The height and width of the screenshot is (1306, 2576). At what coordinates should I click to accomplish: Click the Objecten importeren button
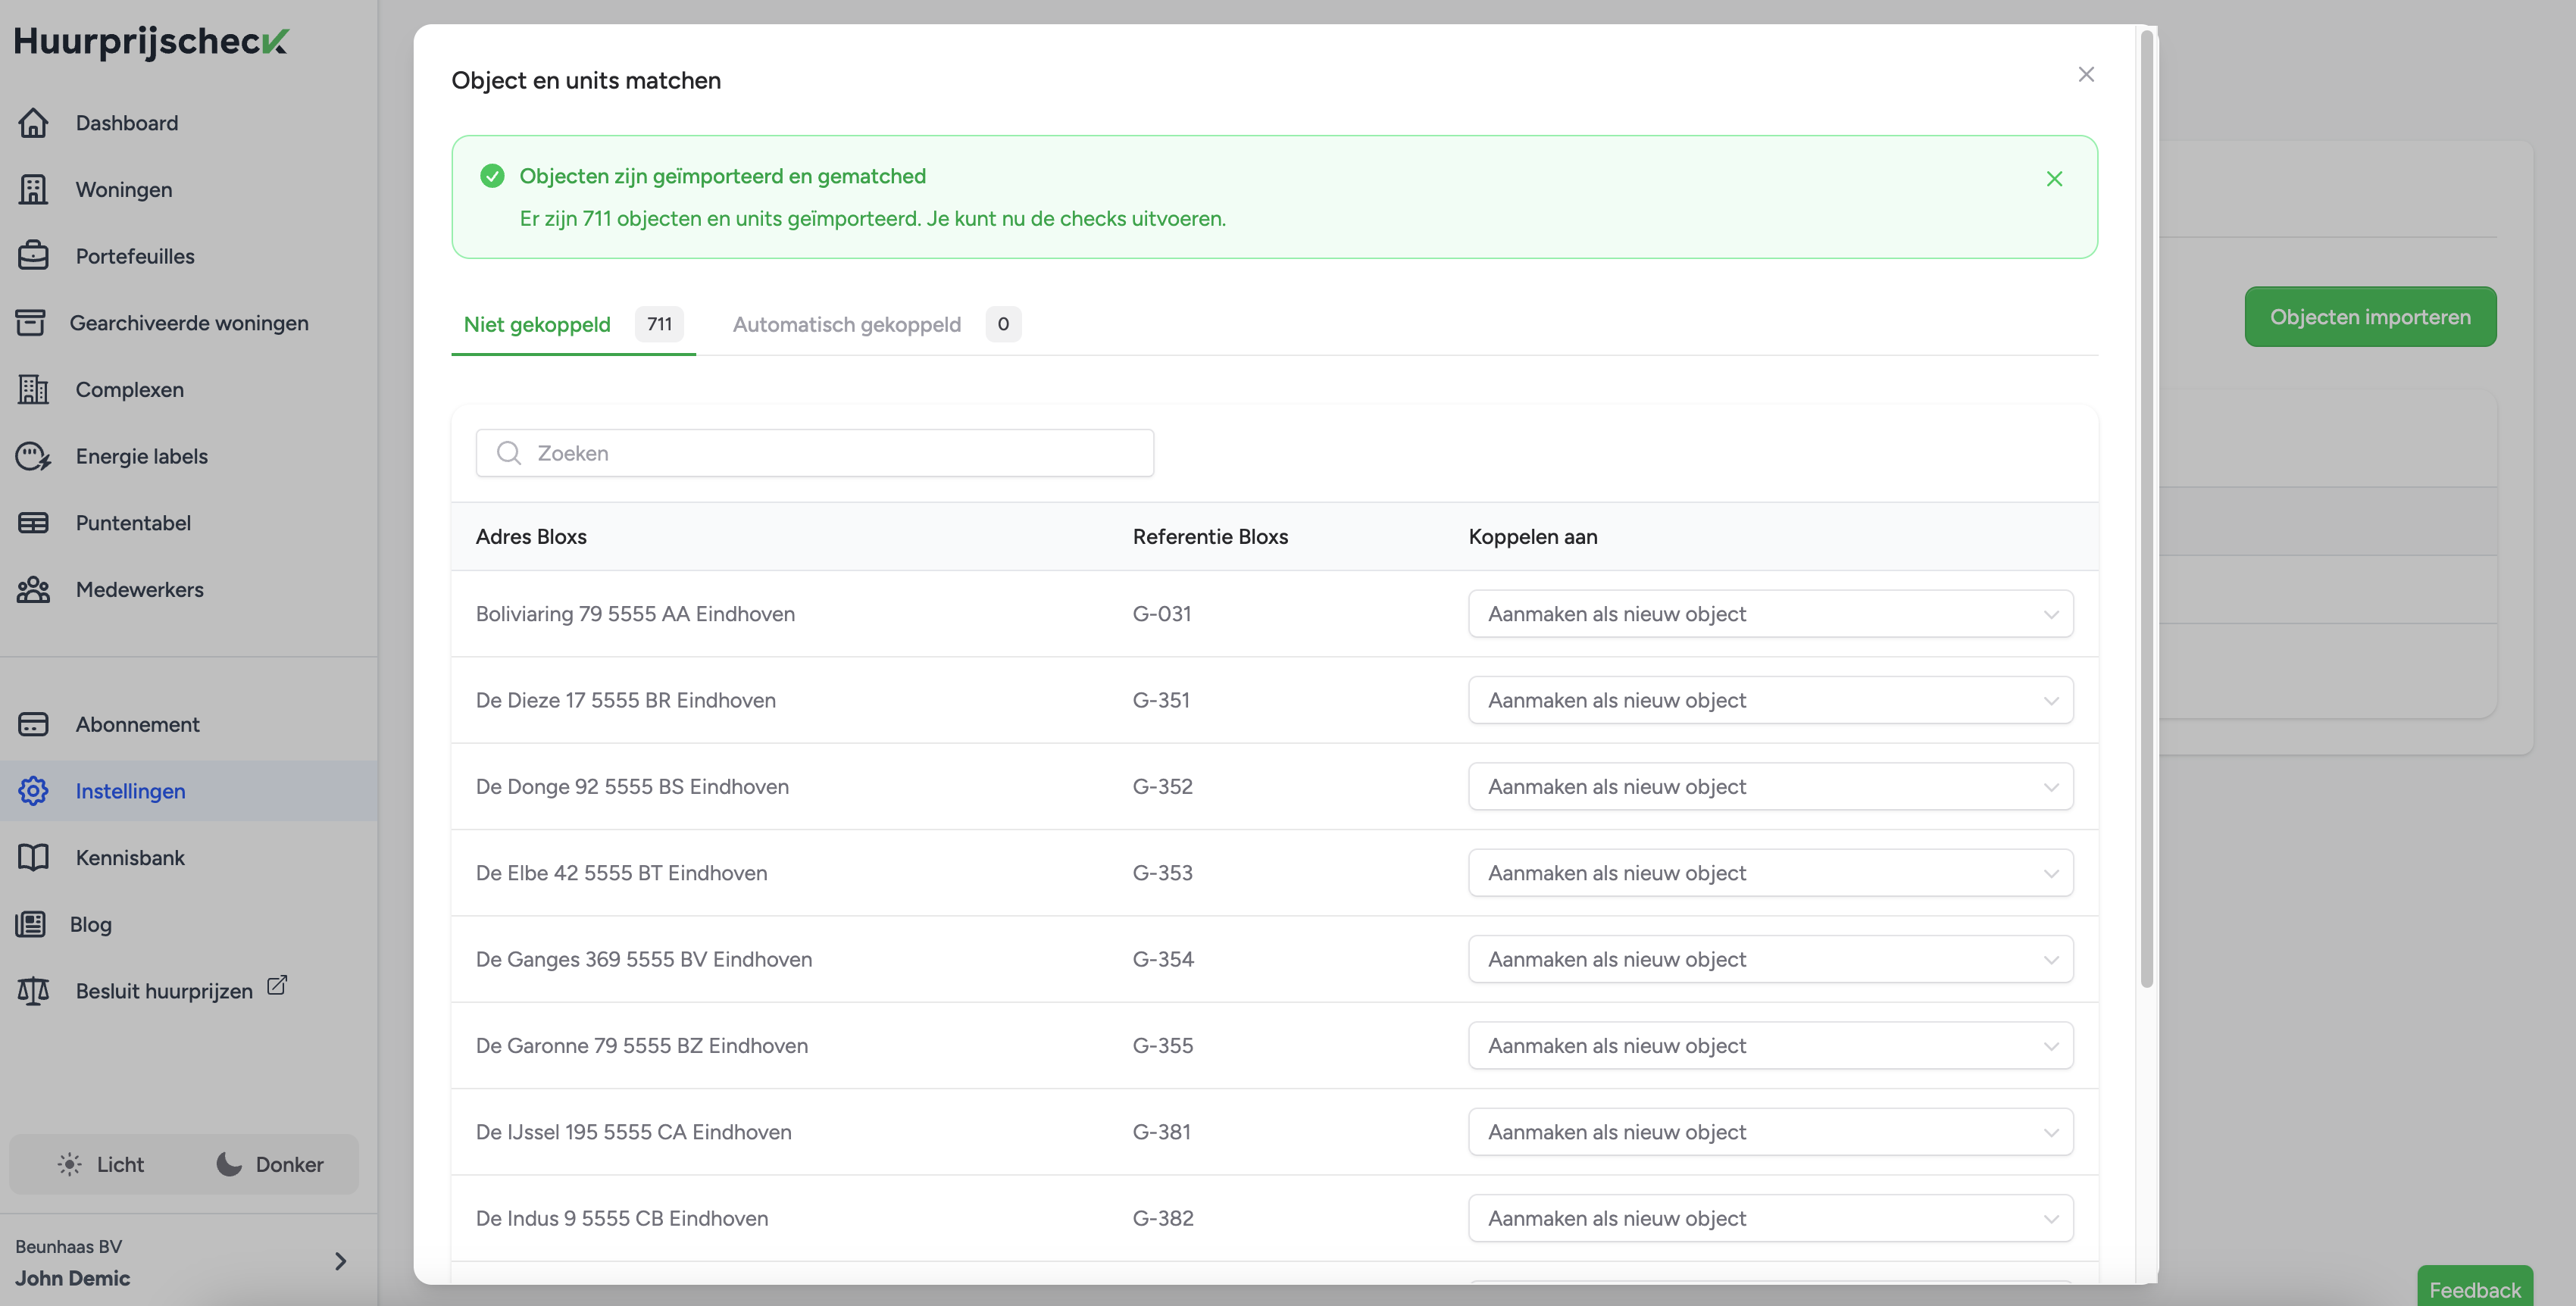point(2369,317)
